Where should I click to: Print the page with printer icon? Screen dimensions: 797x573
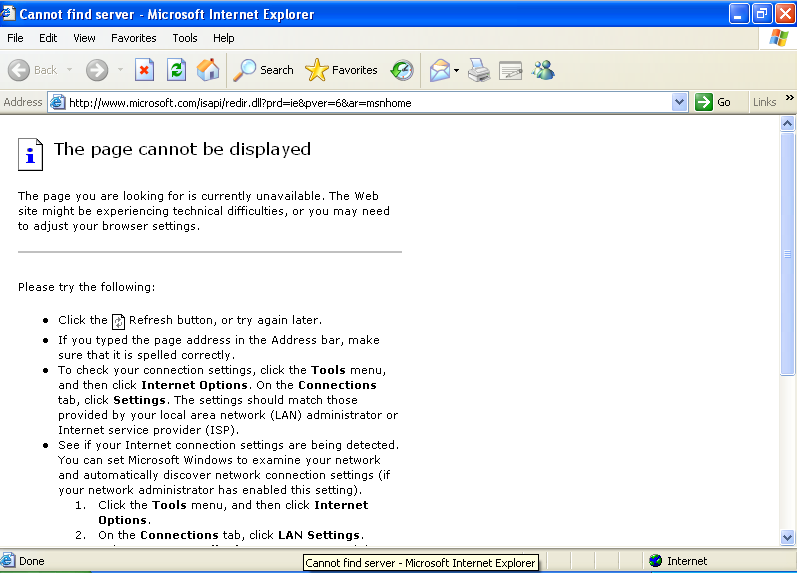pyautogui.click(x=479, y=70)
